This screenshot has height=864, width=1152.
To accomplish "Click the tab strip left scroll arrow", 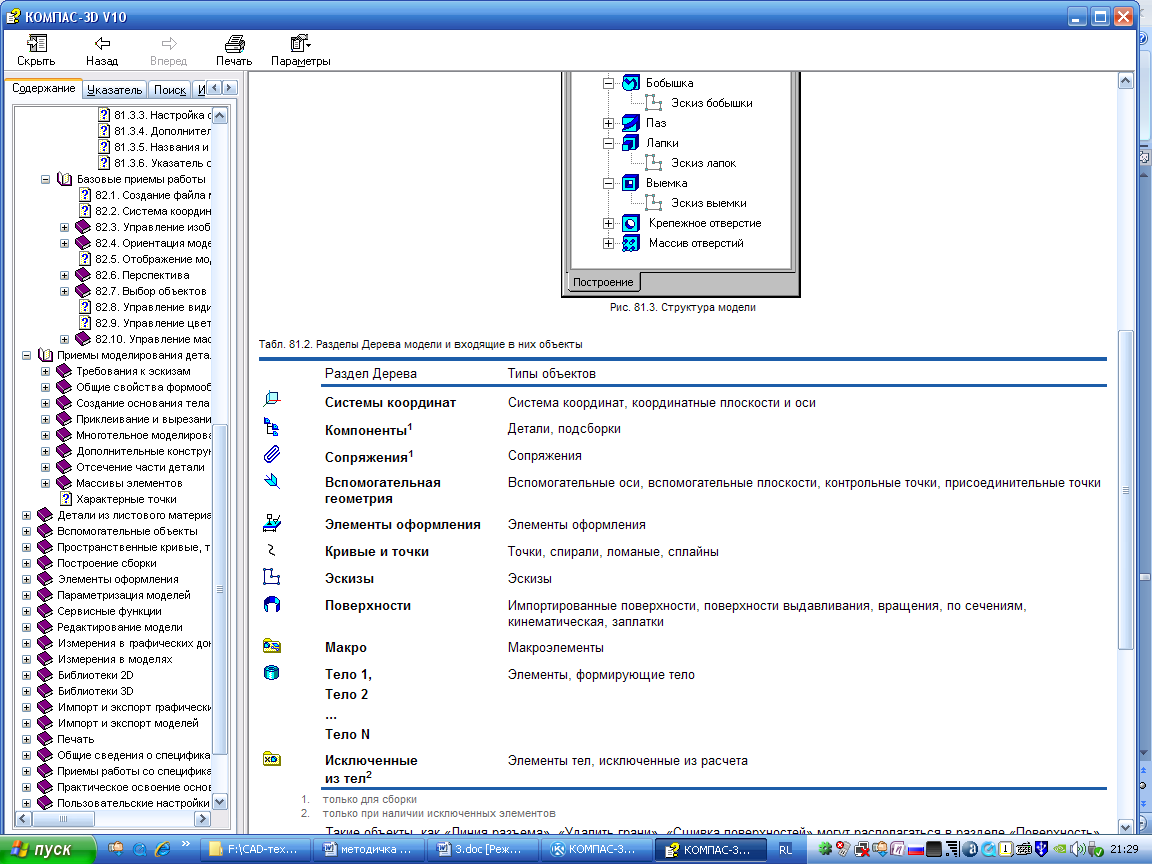I will (x=215, y=88).
